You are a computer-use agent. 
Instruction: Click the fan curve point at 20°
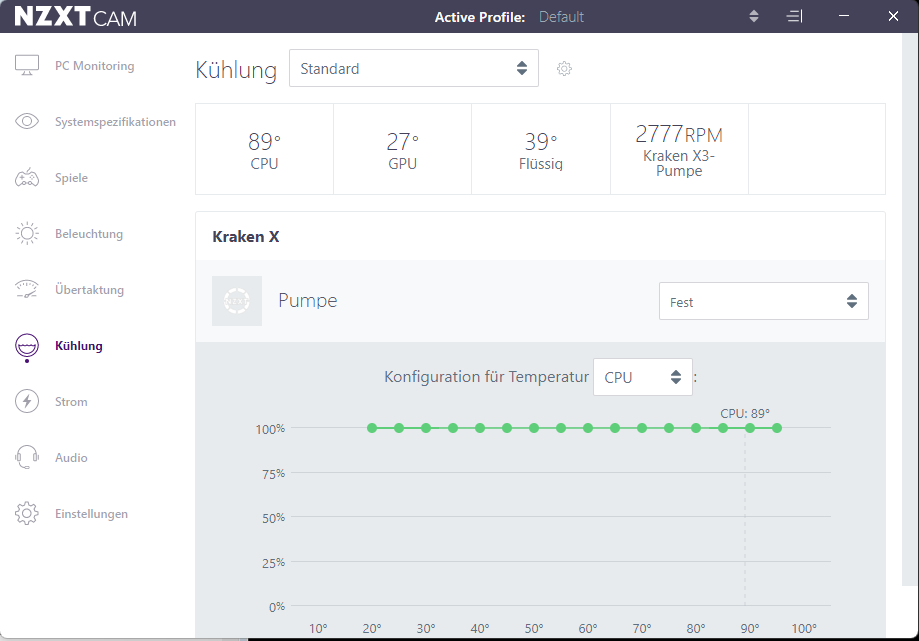(372, 428)
